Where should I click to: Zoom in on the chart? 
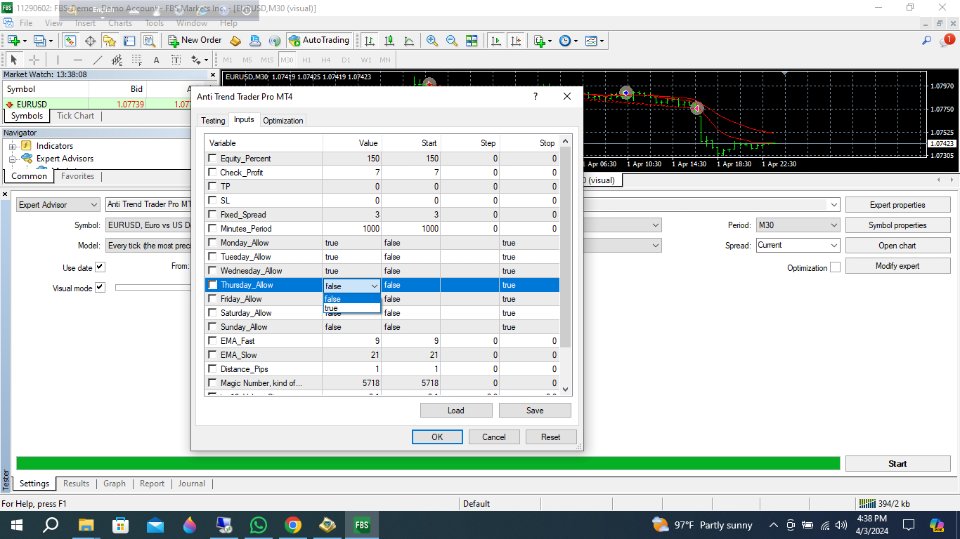(x=432, y=40)
